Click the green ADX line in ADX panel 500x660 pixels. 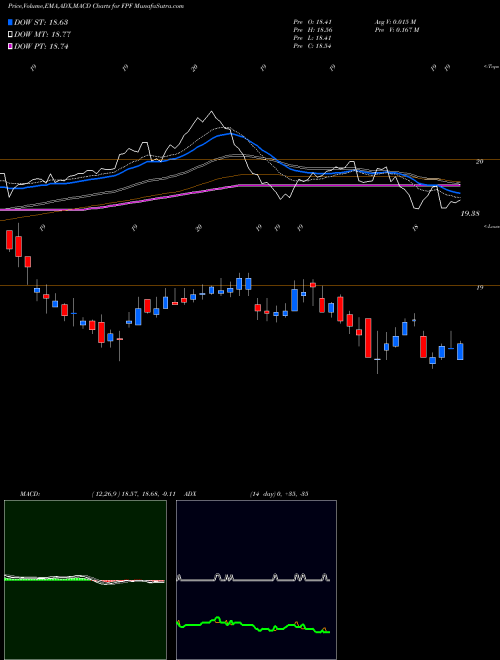tap(253, 625)
